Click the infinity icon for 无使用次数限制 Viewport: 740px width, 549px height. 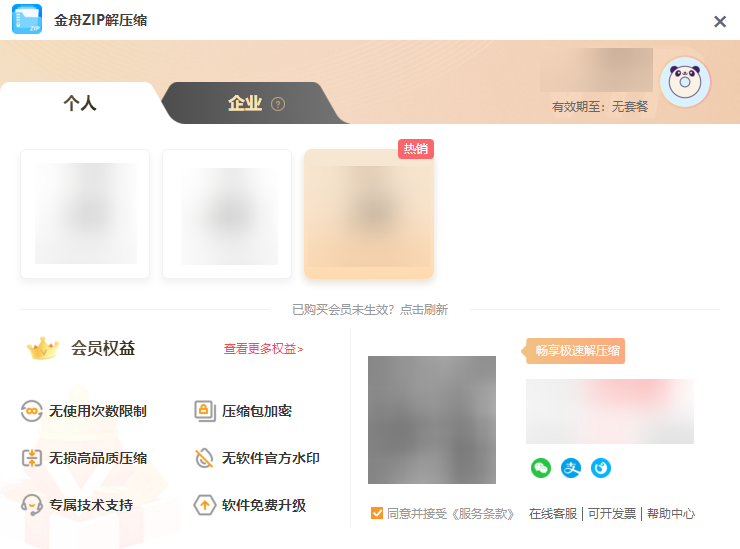pyautogui.click(x=32, y=411)
